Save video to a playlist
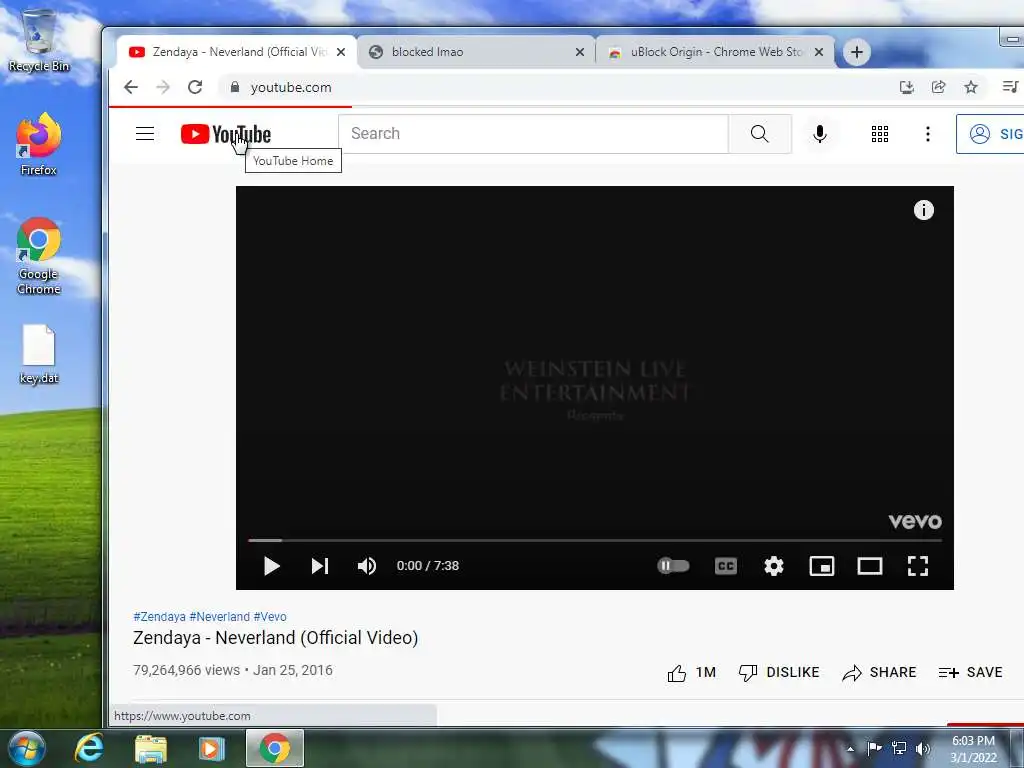 pos(970,673)
